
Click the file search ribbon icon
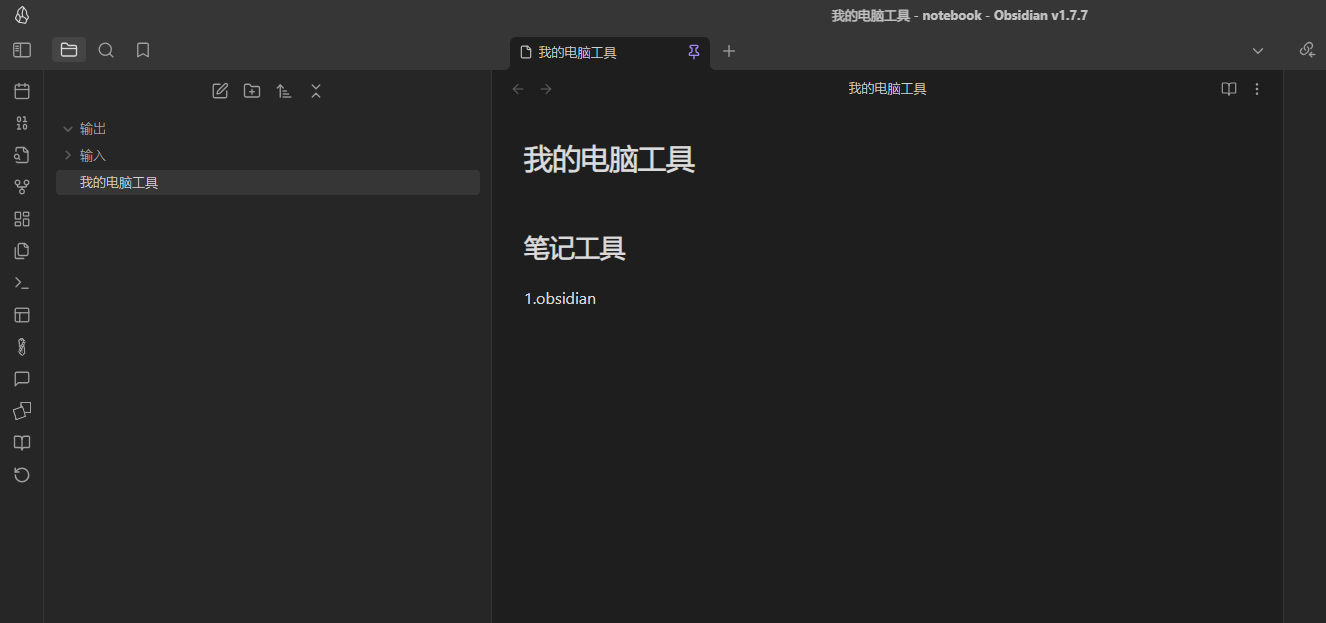tap(22, 155)
